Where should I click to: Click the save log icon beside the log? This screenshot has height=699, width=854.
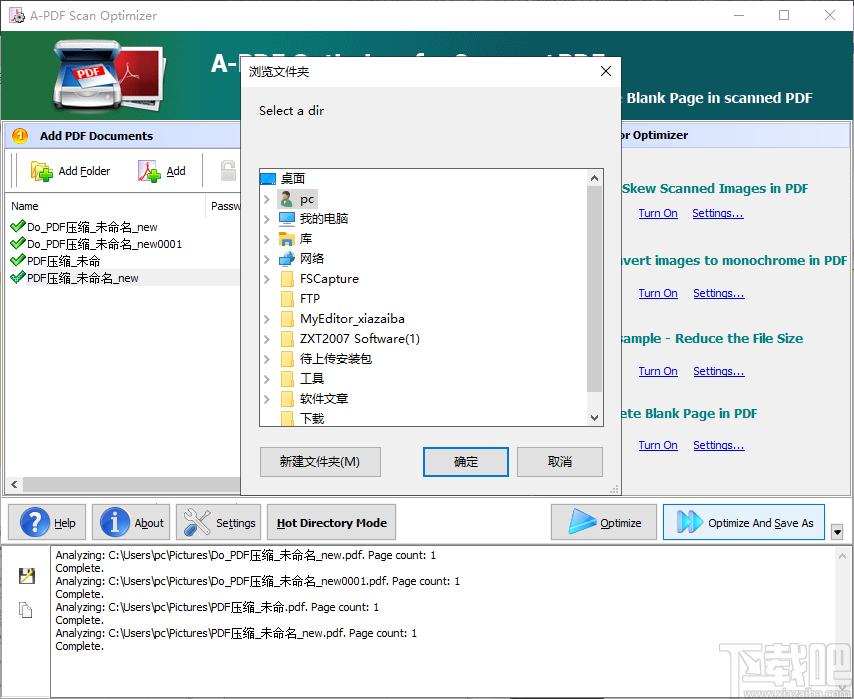point(26,576)
